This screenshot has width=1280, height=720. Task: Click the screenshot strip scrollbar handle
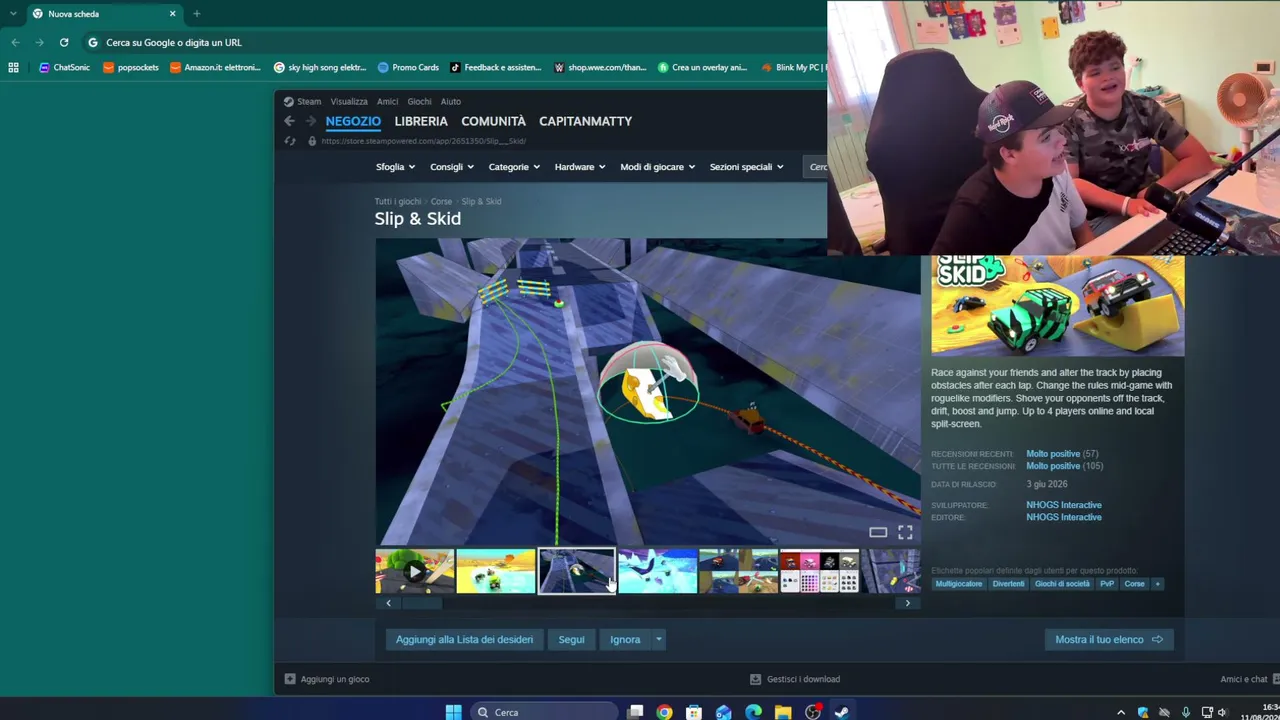[421, 603]
